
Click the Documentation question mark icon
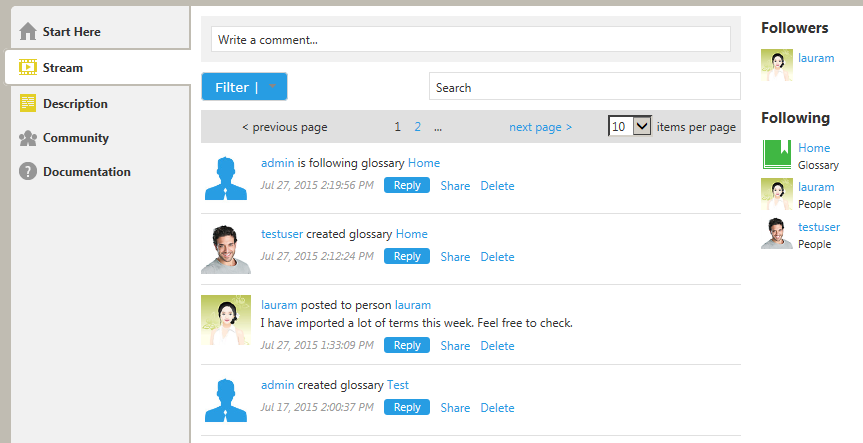(x=28, y=172)
